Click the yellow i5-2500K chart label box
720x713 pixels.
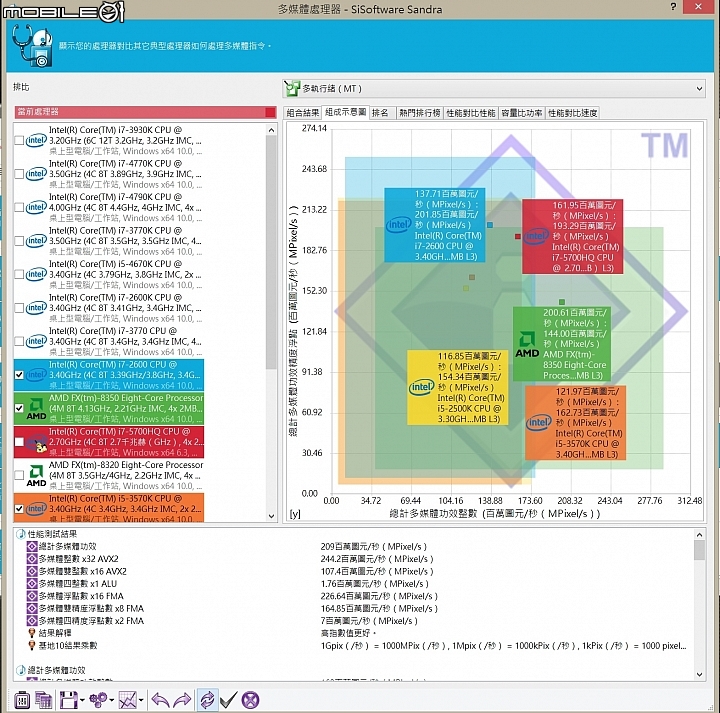pos(457,387)
